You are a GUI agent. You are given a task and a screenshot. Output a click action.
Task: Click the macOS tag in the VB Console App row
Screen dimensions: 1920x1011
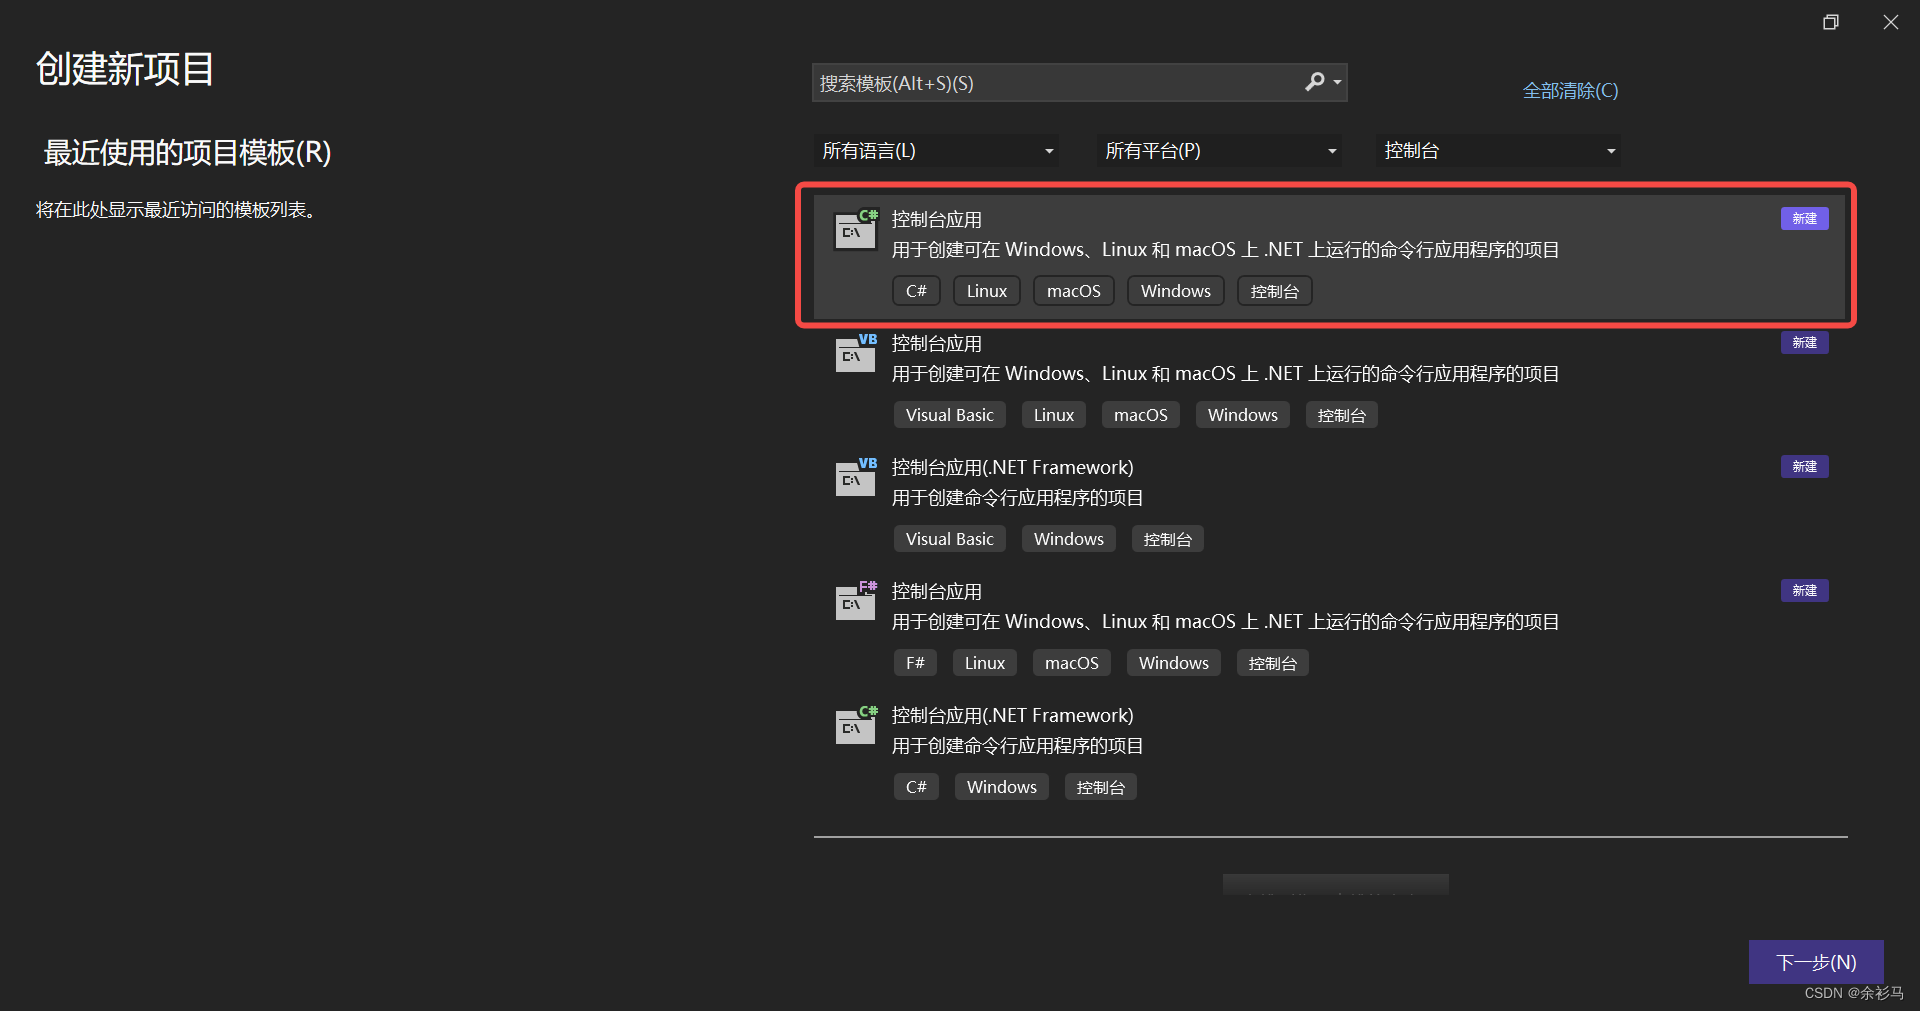[x=1141, y=415]
